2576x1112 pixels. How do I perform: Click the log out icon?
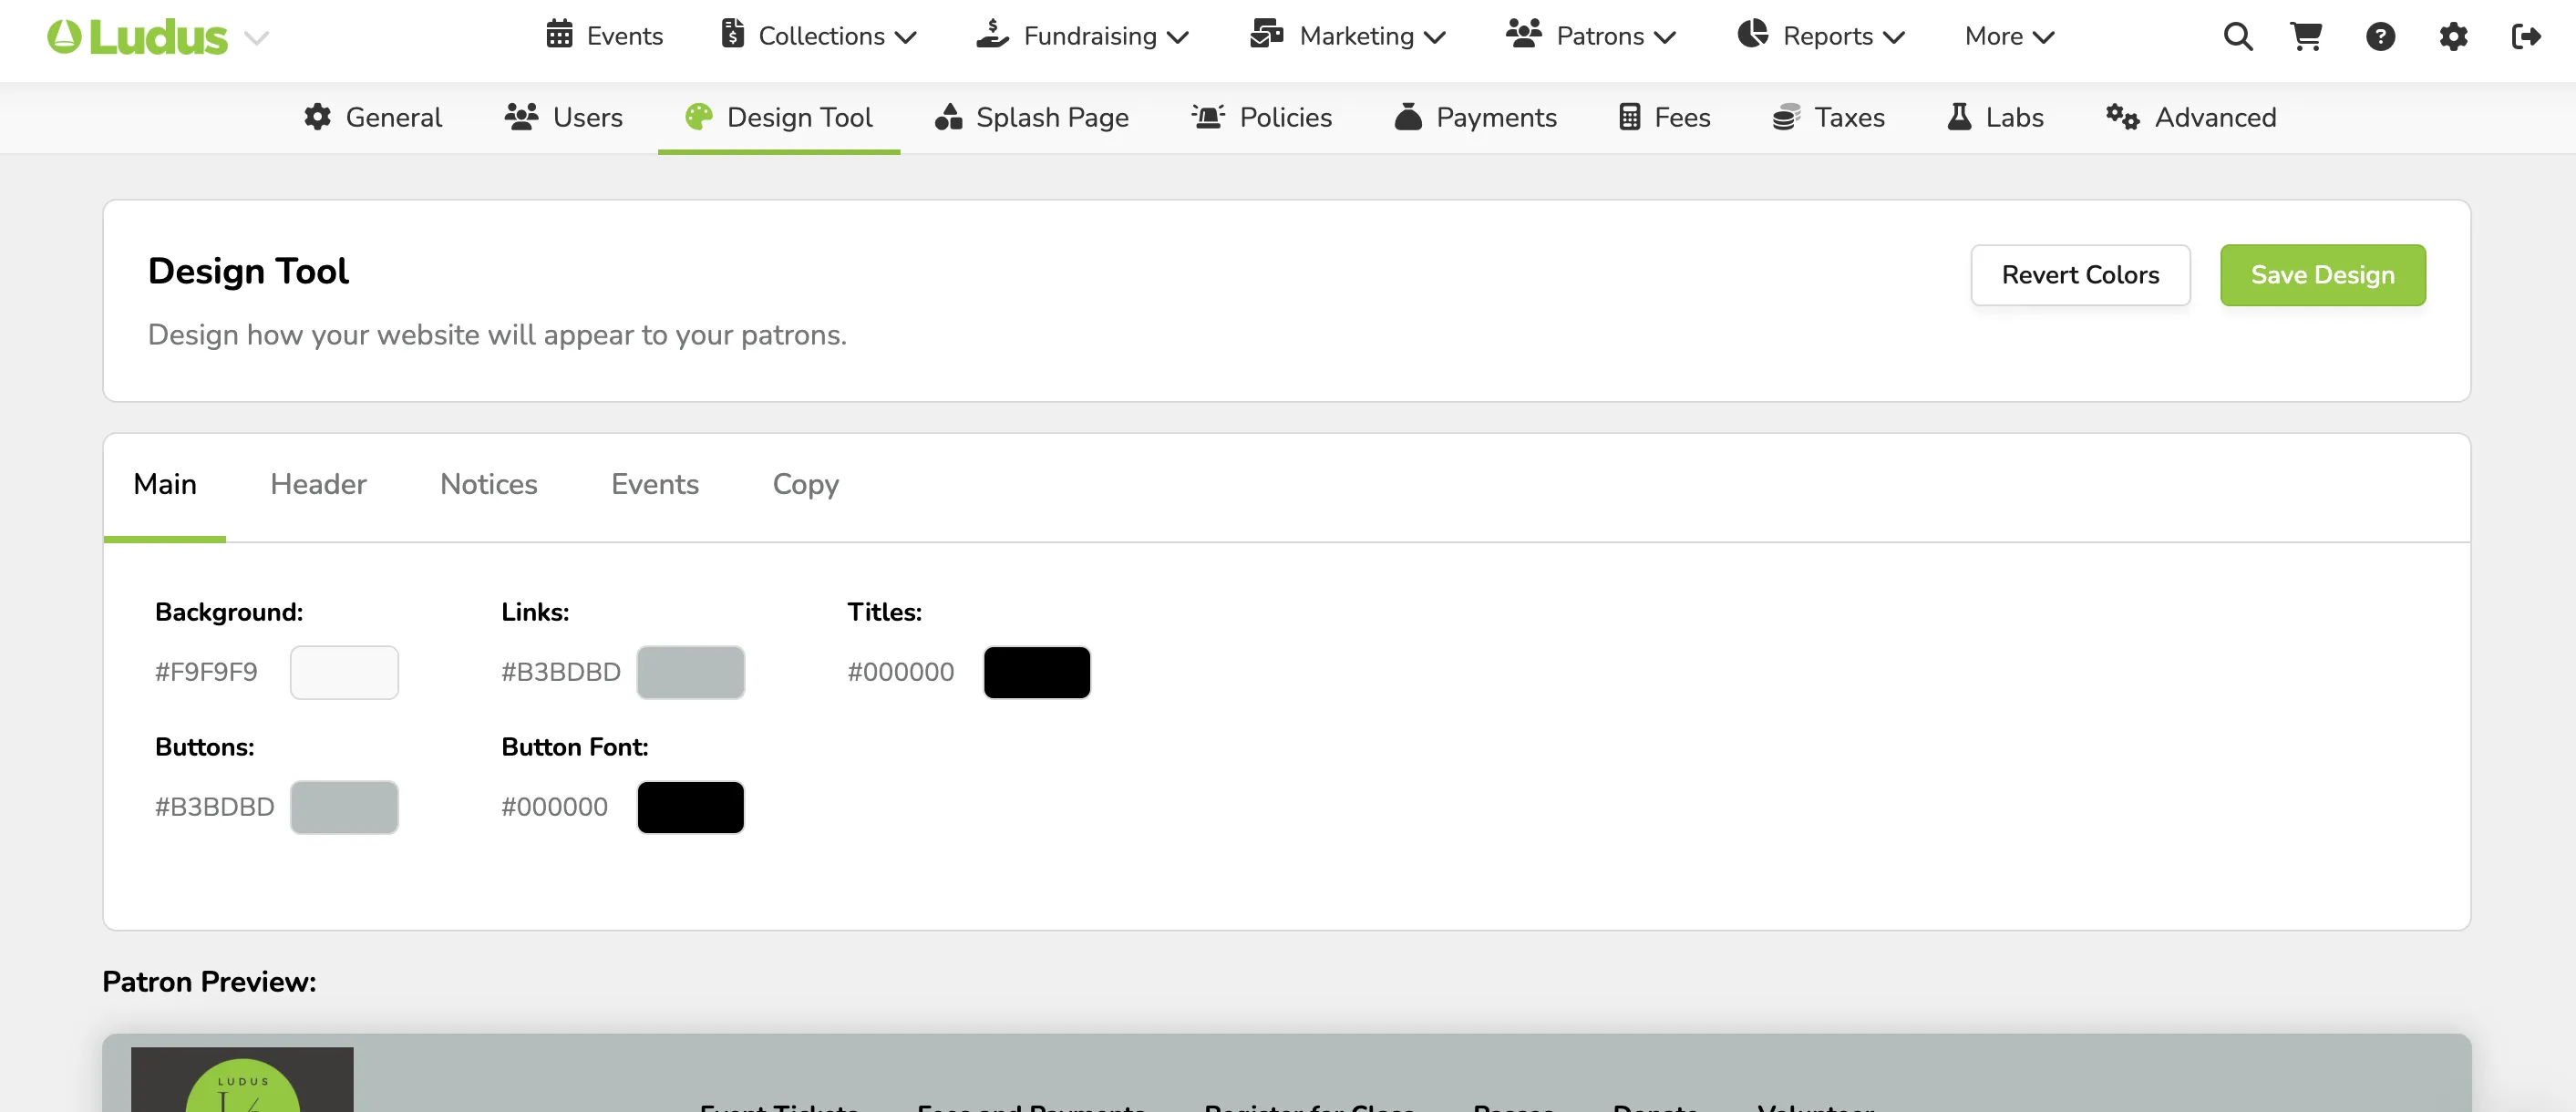pos(2526,37)
